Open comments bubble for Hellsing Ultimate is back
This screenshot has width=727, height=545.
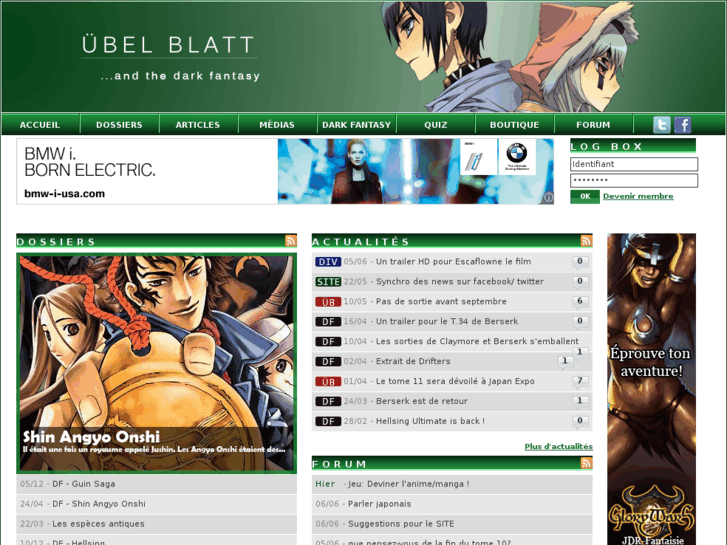[x=580, y=422]
